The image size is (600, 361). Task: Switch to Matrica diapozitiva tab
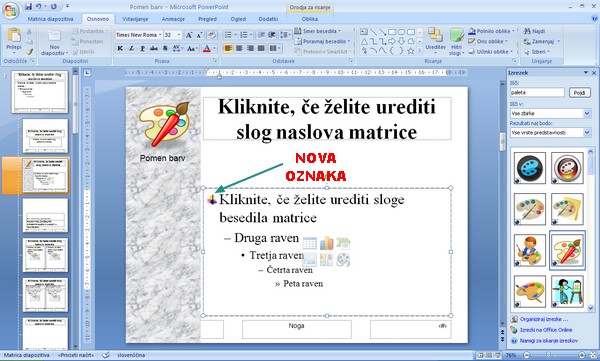click(x=50, y=19)
